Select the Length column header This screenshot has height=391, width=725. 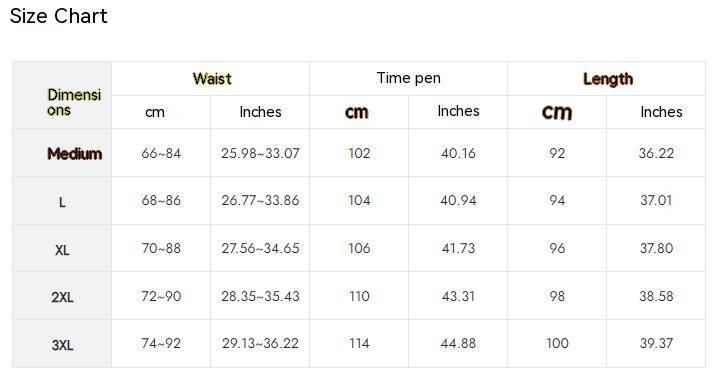tap(608, 79)
